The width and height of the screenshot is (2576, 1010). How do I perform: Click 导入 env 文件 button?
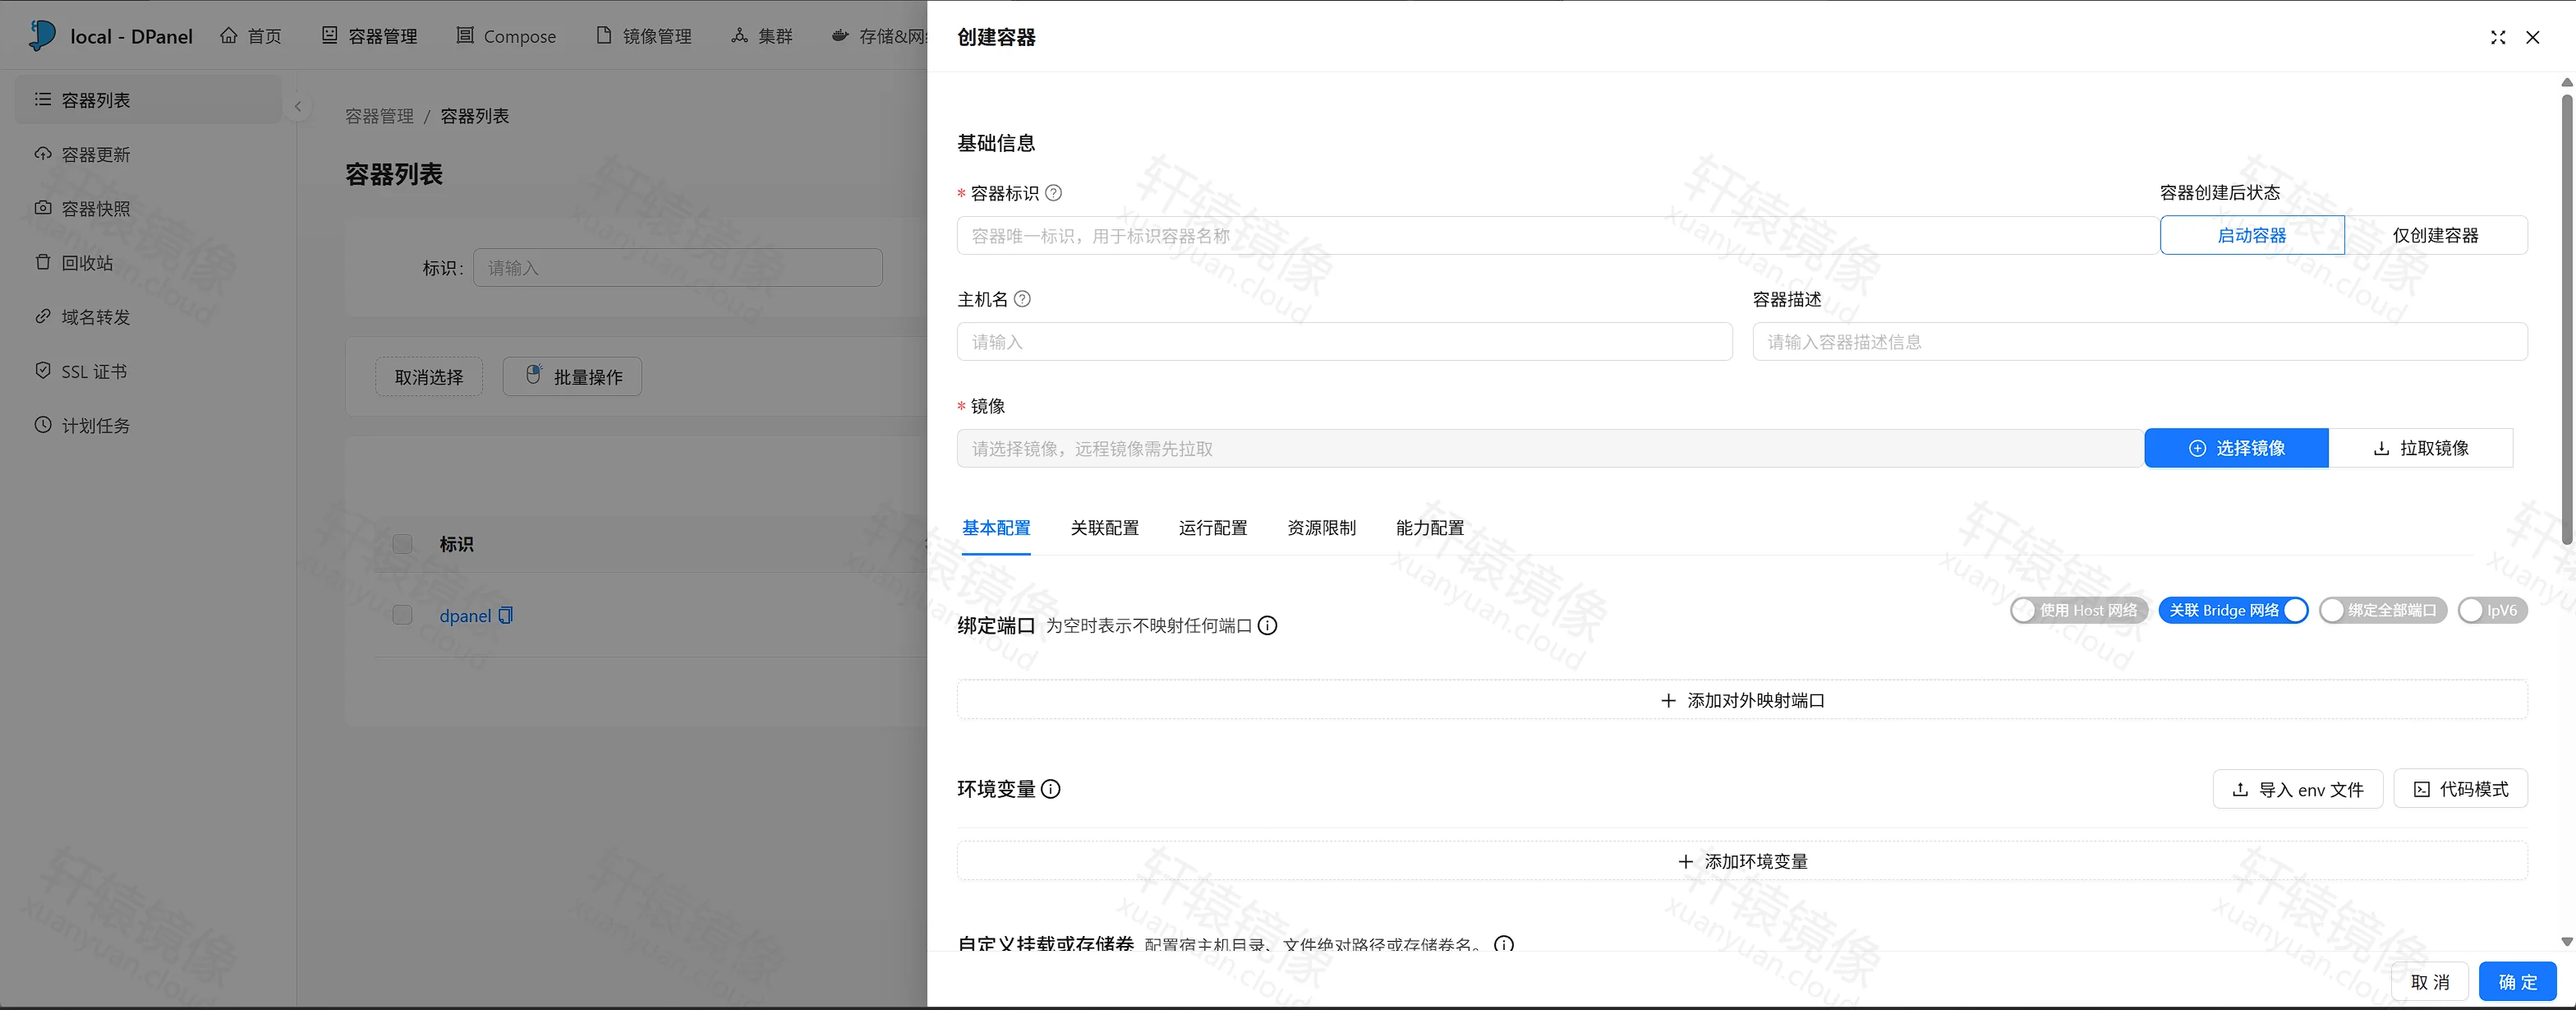point(2298,789)
